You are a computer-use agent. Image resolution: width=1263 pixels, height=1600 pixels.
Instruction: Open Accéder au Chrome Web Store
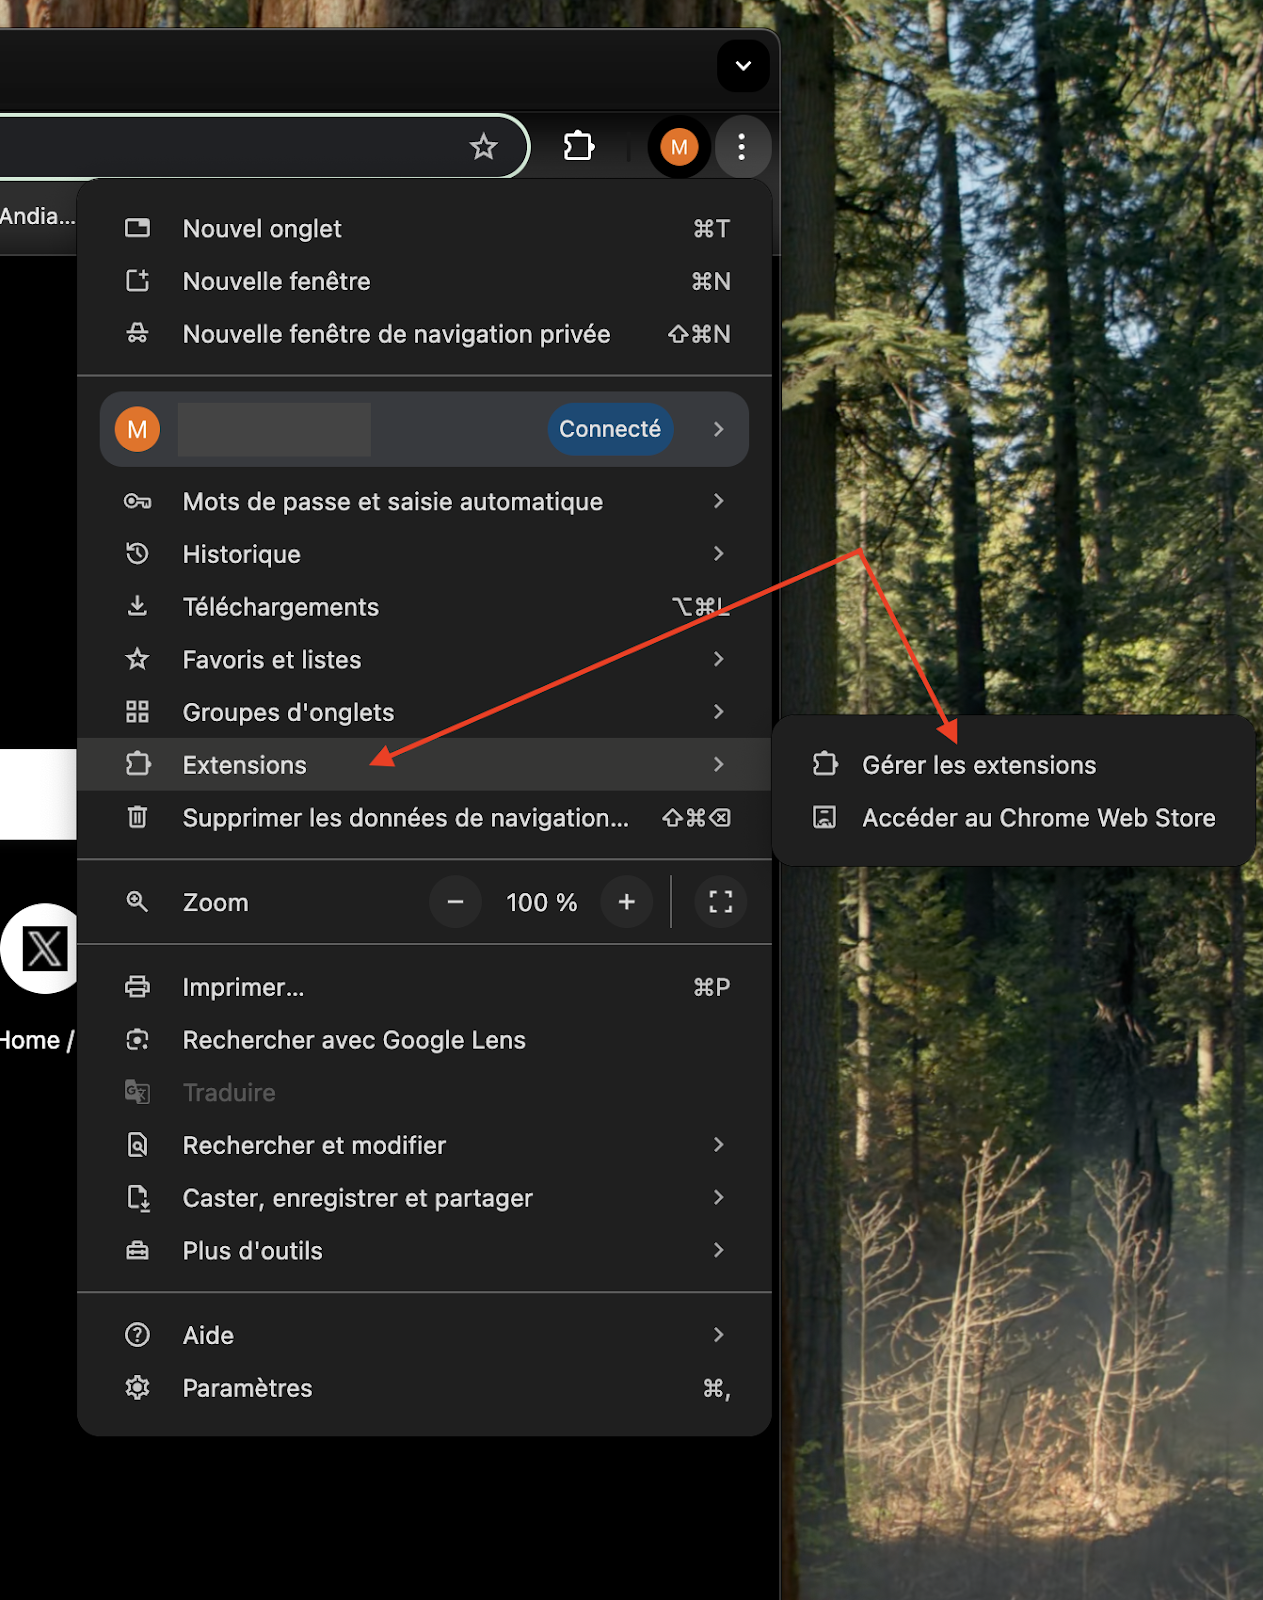(x=1014, y=818)
